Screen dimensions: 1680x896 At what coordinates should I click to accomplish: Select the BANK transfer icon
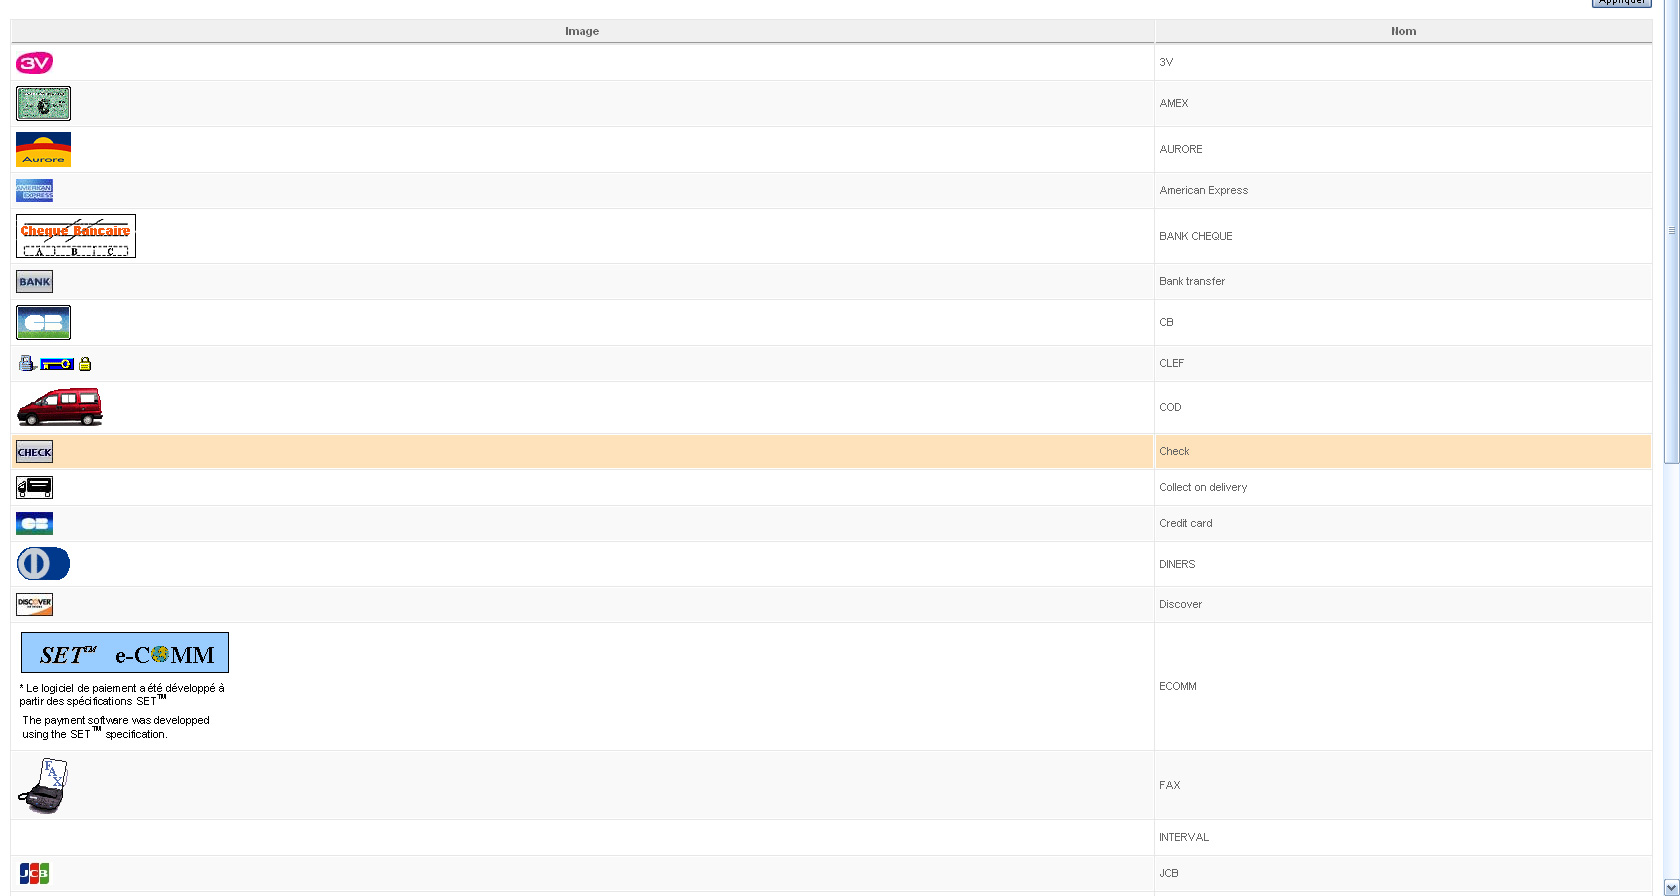tap(34, 282)
